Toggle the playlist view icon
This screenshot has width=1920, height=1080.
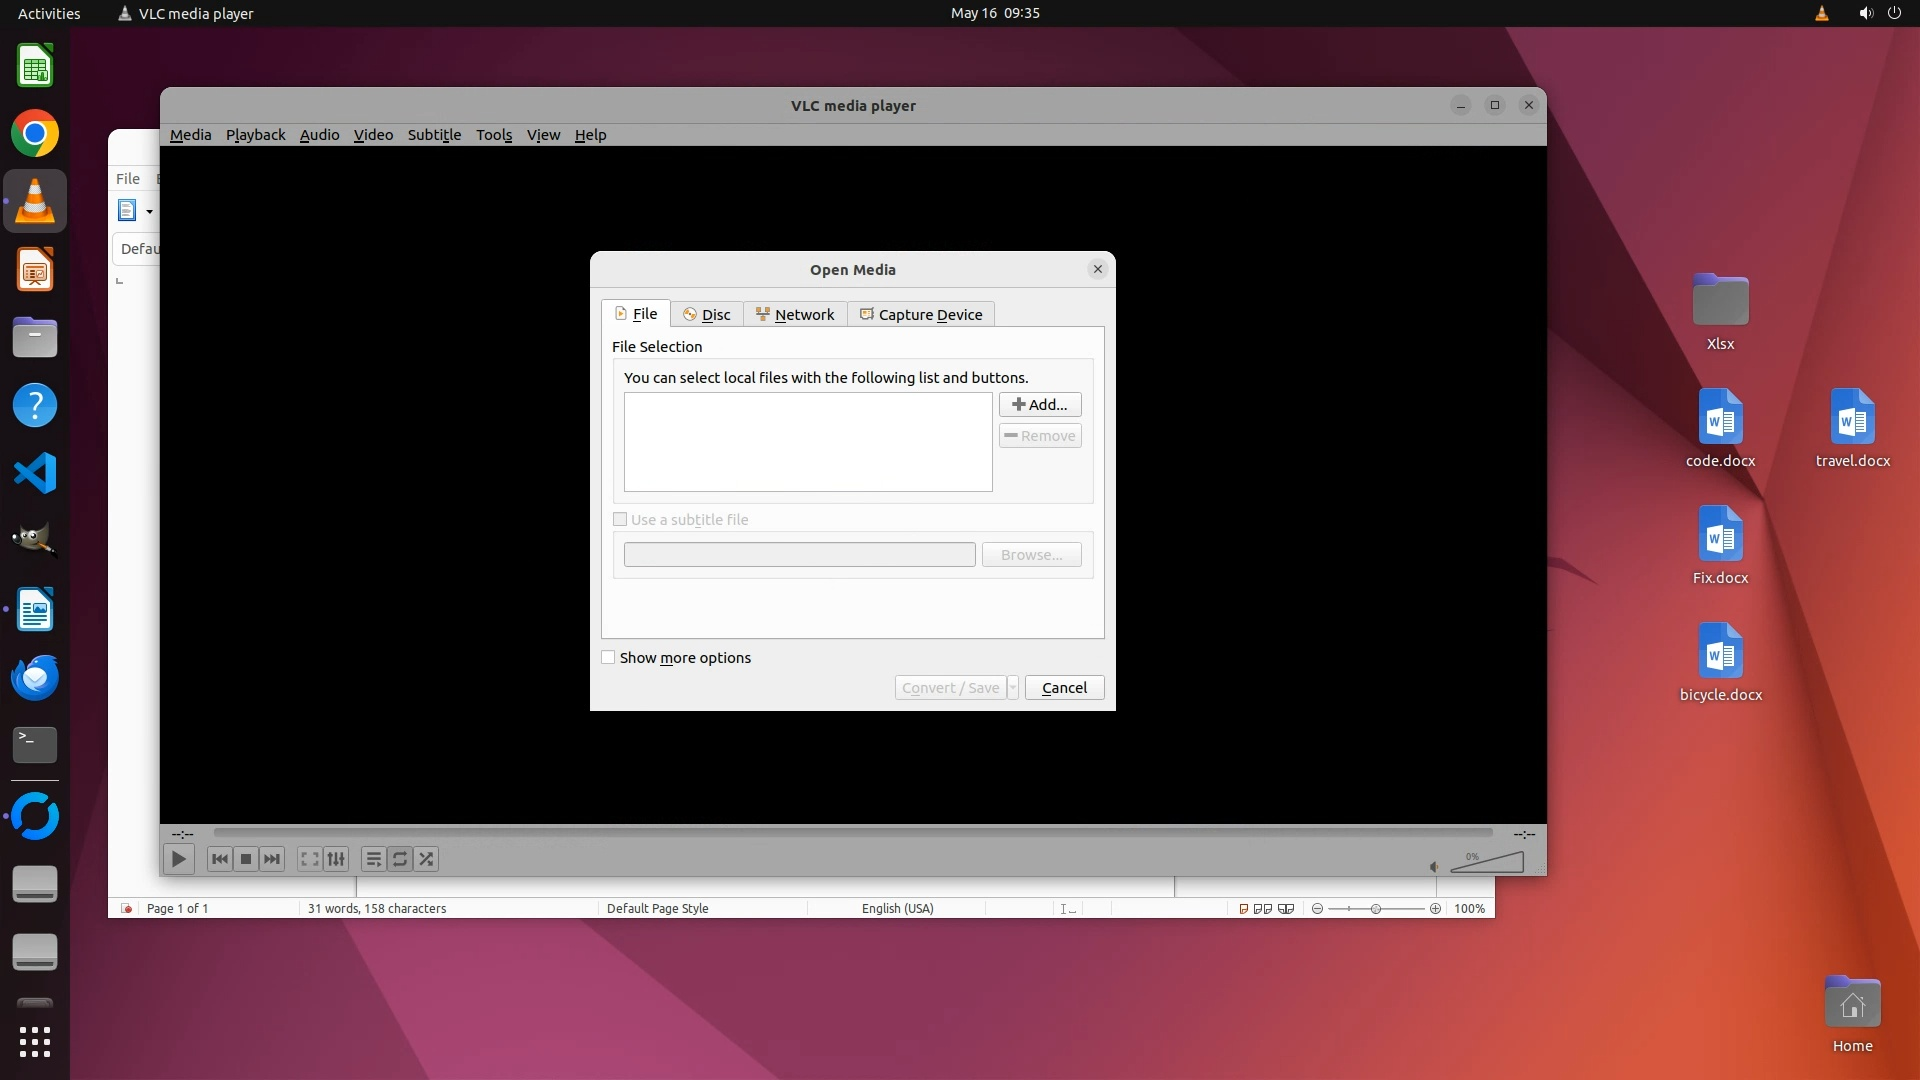coord(373,859)
